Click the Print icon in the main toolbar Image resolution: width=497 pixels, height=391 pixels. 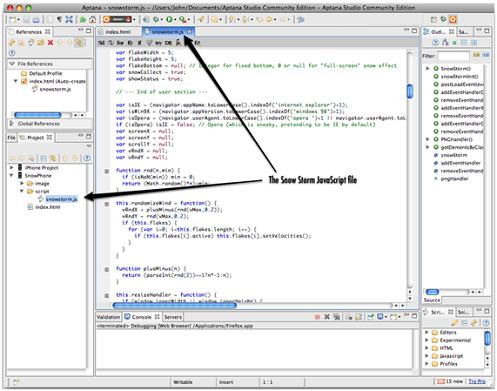36,20
